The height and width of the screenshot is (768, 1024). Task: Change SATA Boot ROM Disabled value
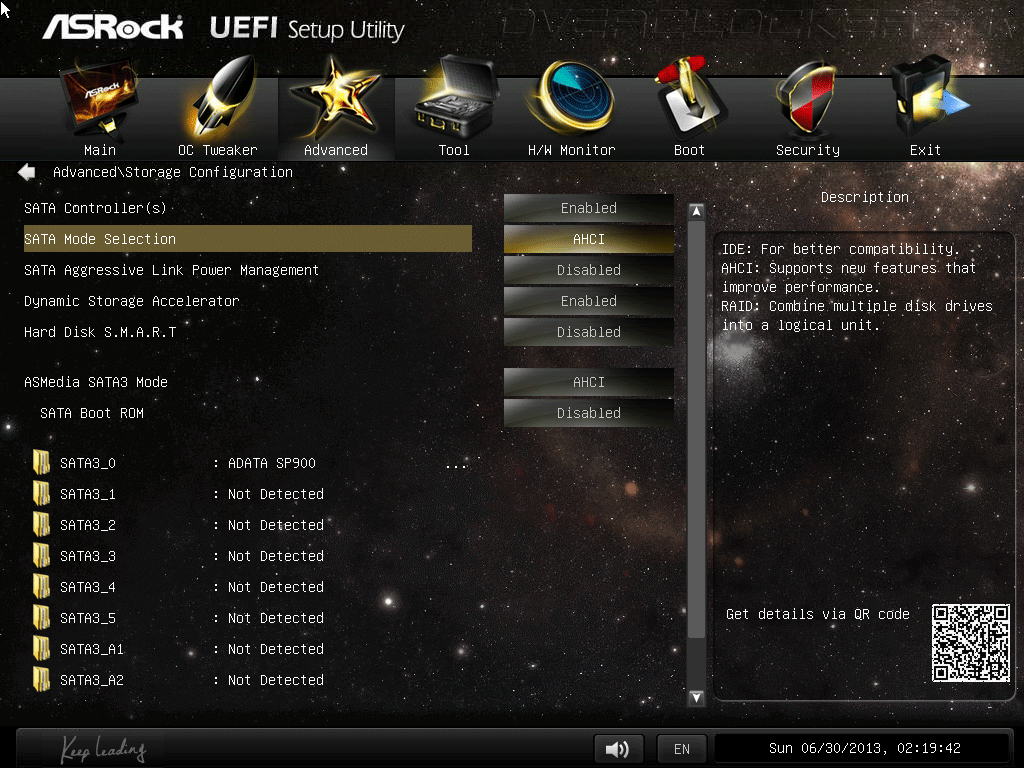click(588, 413)
